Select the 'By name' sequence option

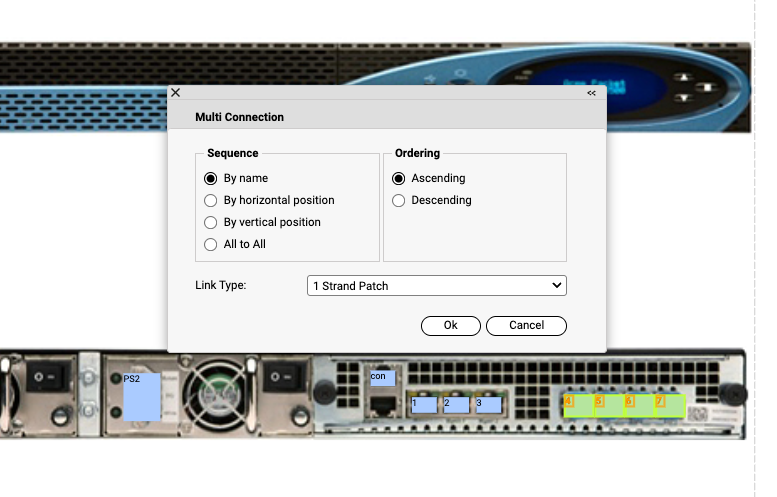pyautogui.click(x=211, y=179)
